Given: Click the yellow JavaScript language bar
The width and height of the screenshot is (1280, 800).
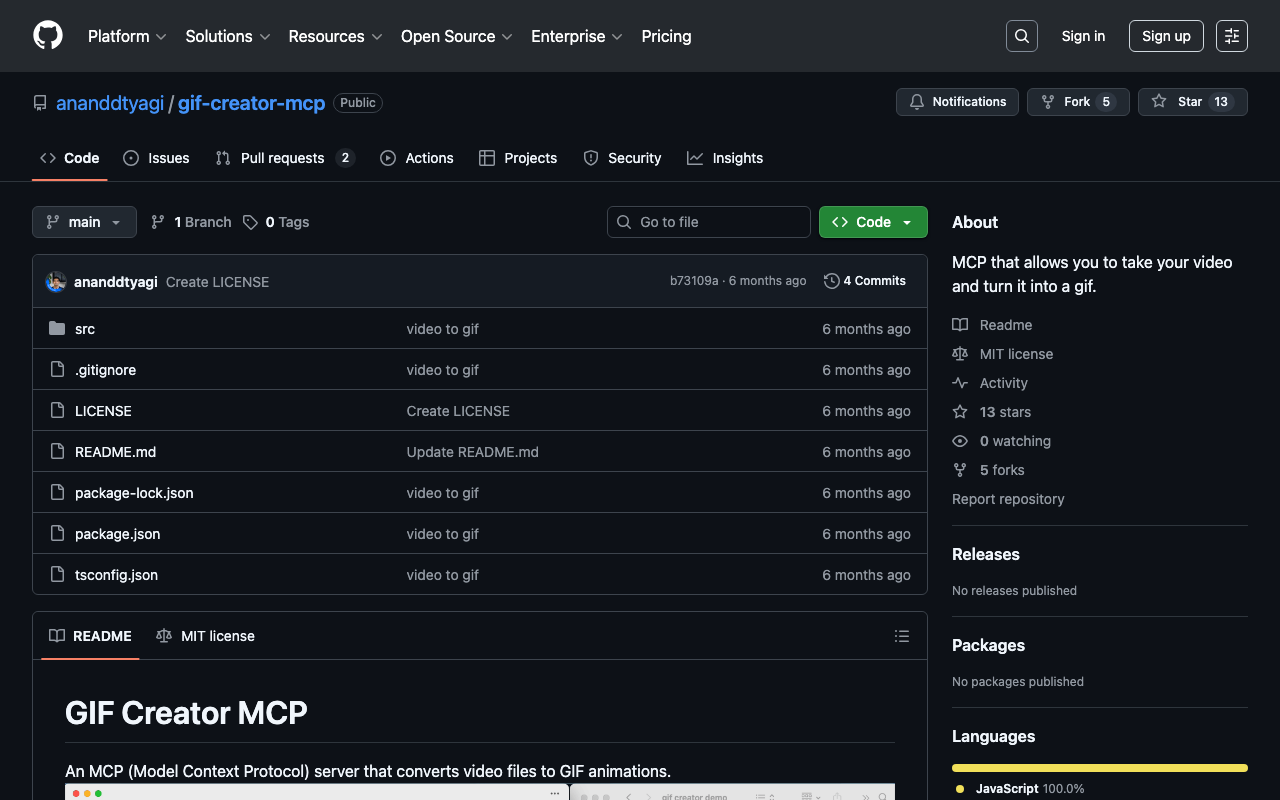Looking at the screenshot, I should point(1099,768).
